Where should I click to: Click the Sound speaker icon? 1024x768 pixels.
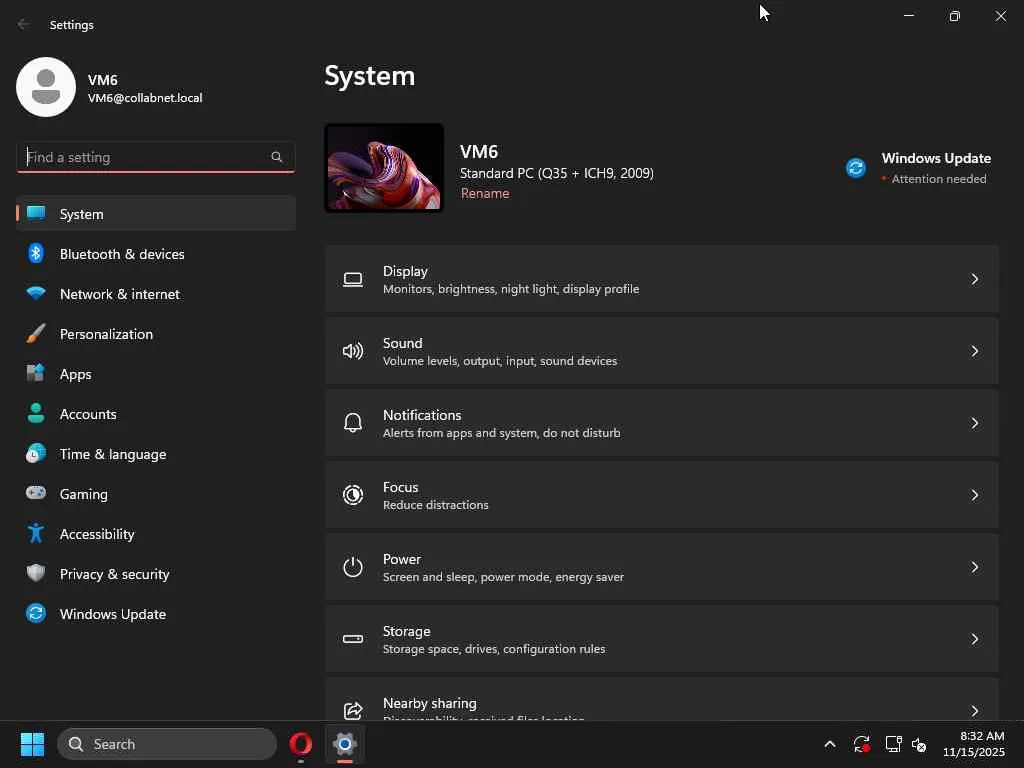(353, 351)
